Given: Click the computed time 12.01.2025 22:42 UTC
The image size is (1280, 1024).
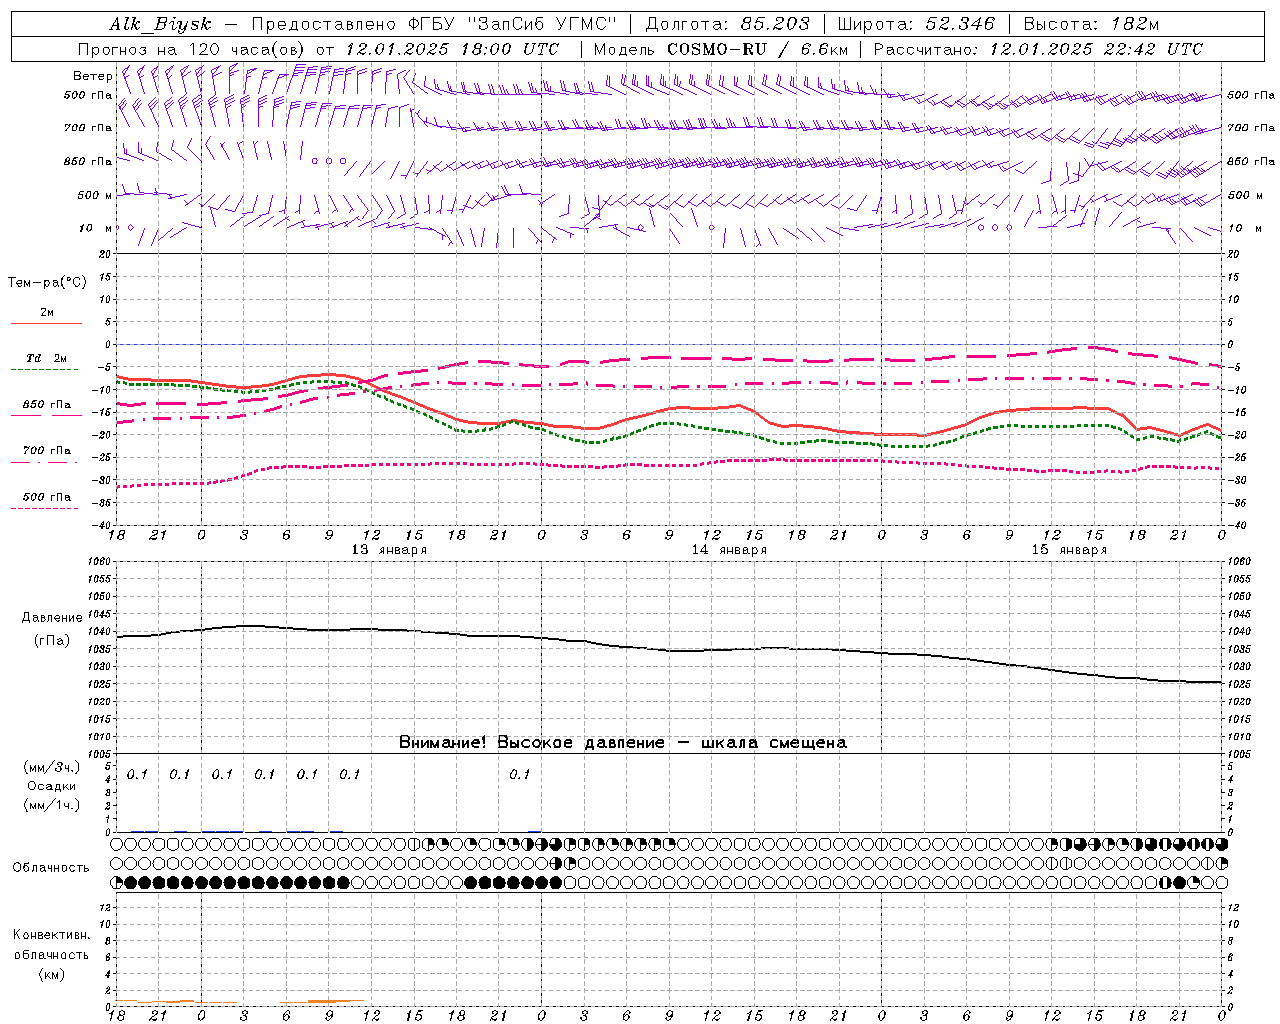Looking at the screenshot, I should (1096, 49).
